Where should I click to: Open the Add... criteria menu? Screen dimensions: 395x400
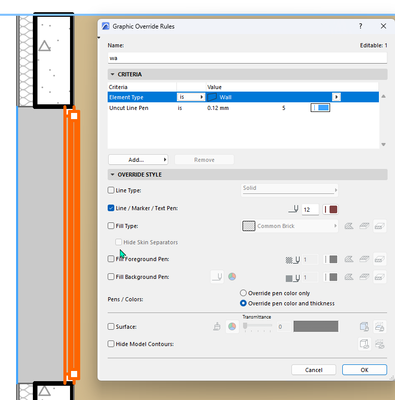coord(138,160)
